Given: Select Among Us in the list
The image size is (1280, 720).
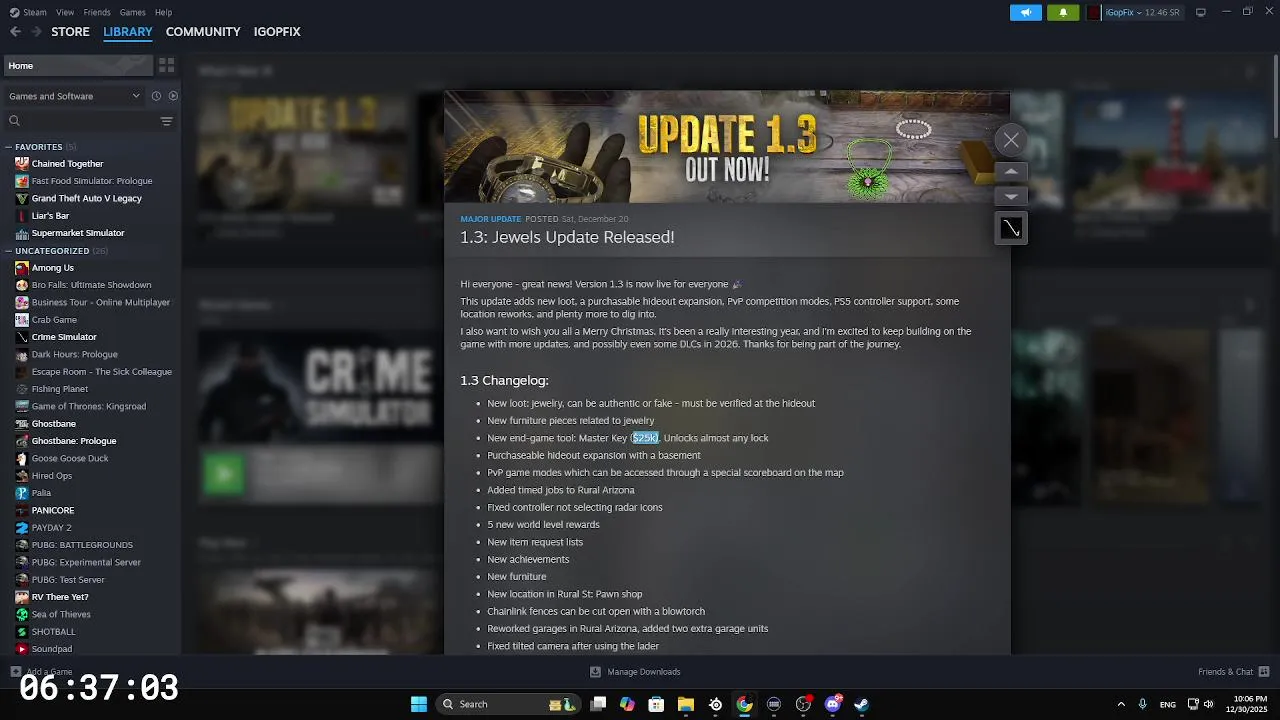Looking at the screenshot, I should (52, 268).
